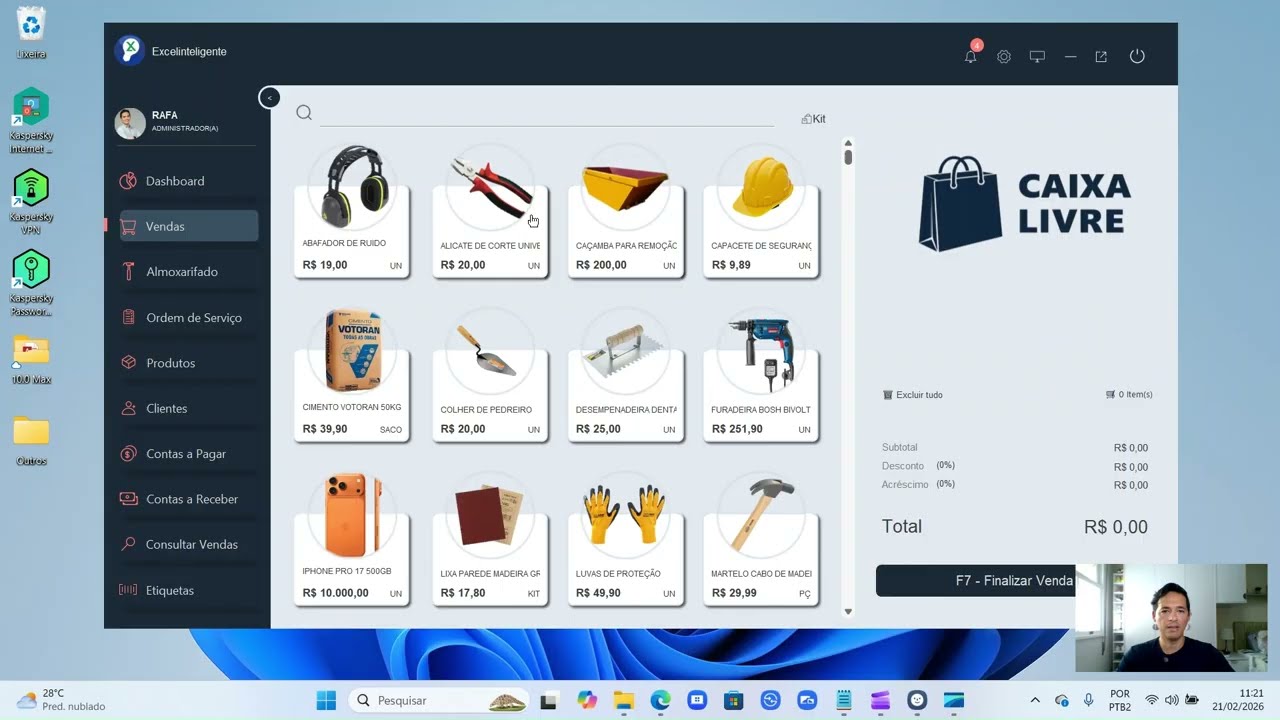Click the Contas a Receber icon
Image resolution: width=1280 pixels, height=720 pixels.
tap(128, 499)
